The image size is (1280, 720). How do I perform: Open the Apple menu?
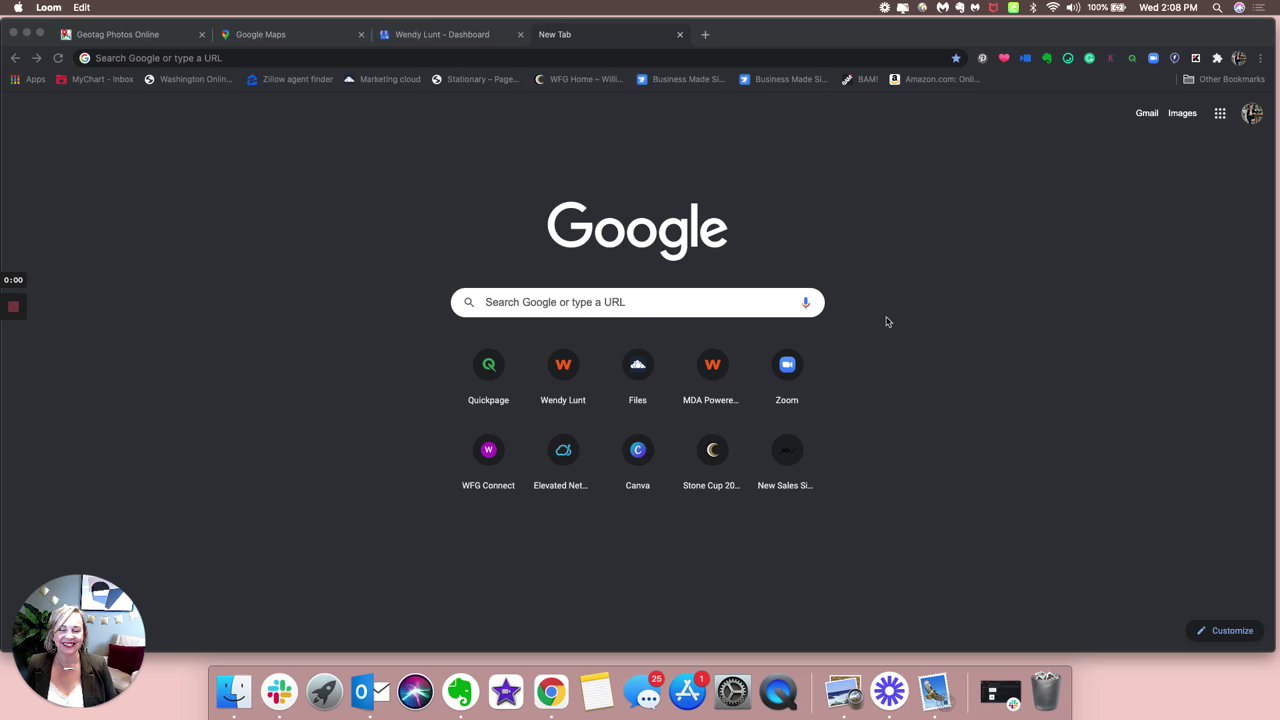[x=18, y=7]
